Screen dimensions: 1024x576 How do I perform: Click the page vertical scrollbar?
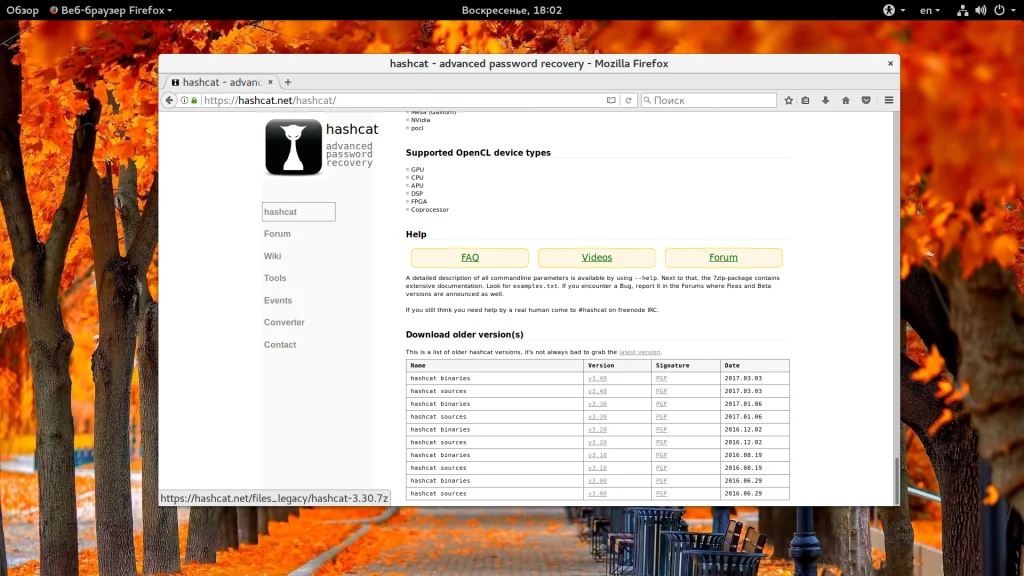[895, 480]
